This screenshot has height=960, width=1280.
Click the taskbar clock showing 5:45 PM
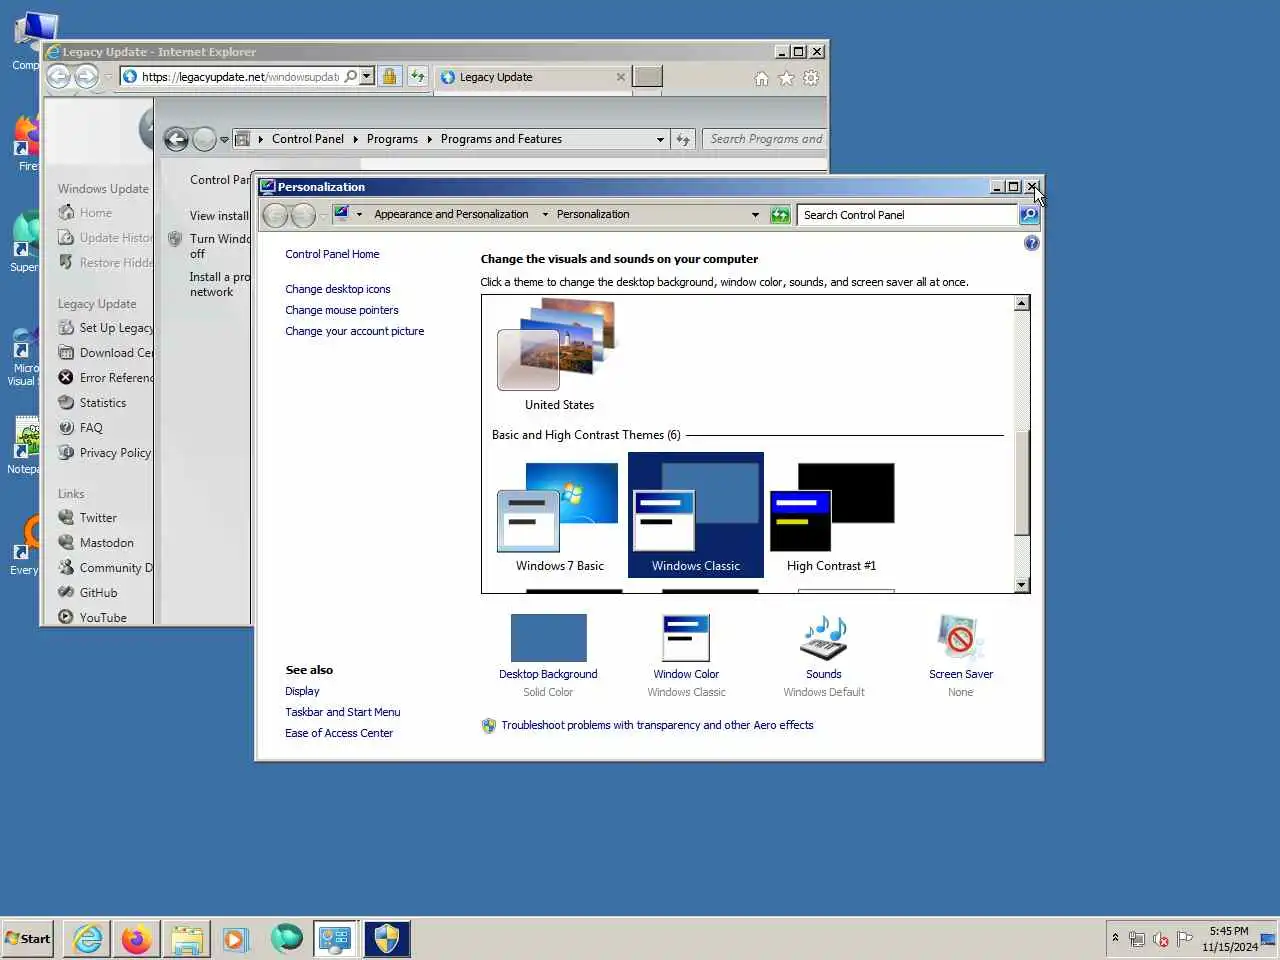pyautogui.click(x=1229, y=939)
